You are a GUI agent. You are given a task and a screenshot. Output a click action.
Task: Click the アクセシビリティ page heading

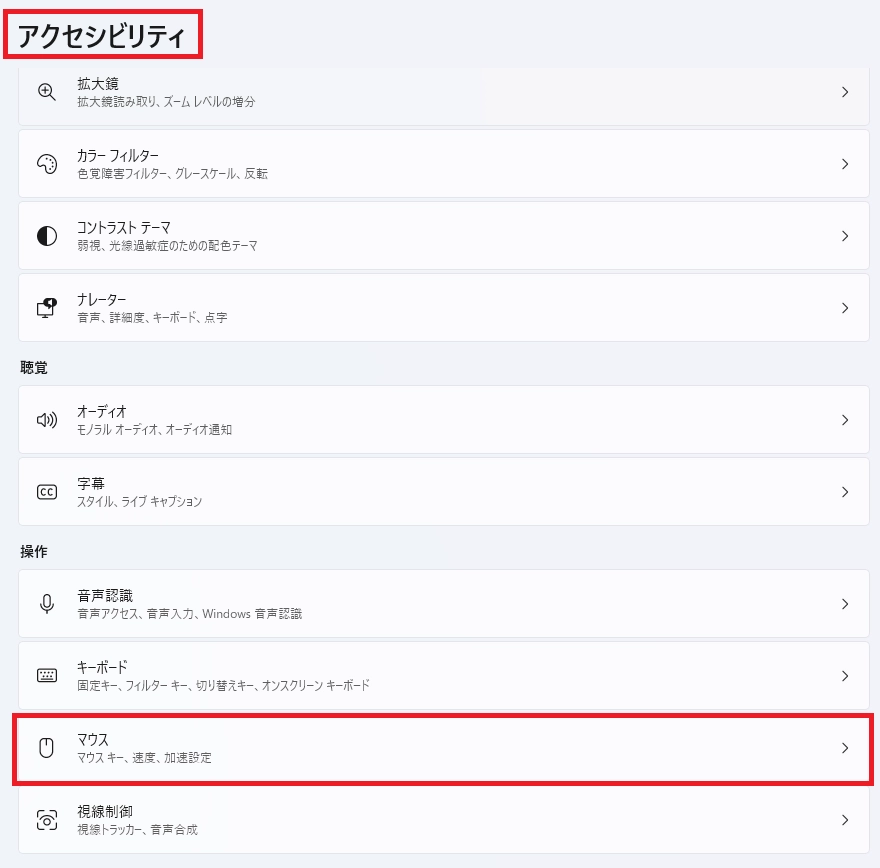click(x=102, y=37)
